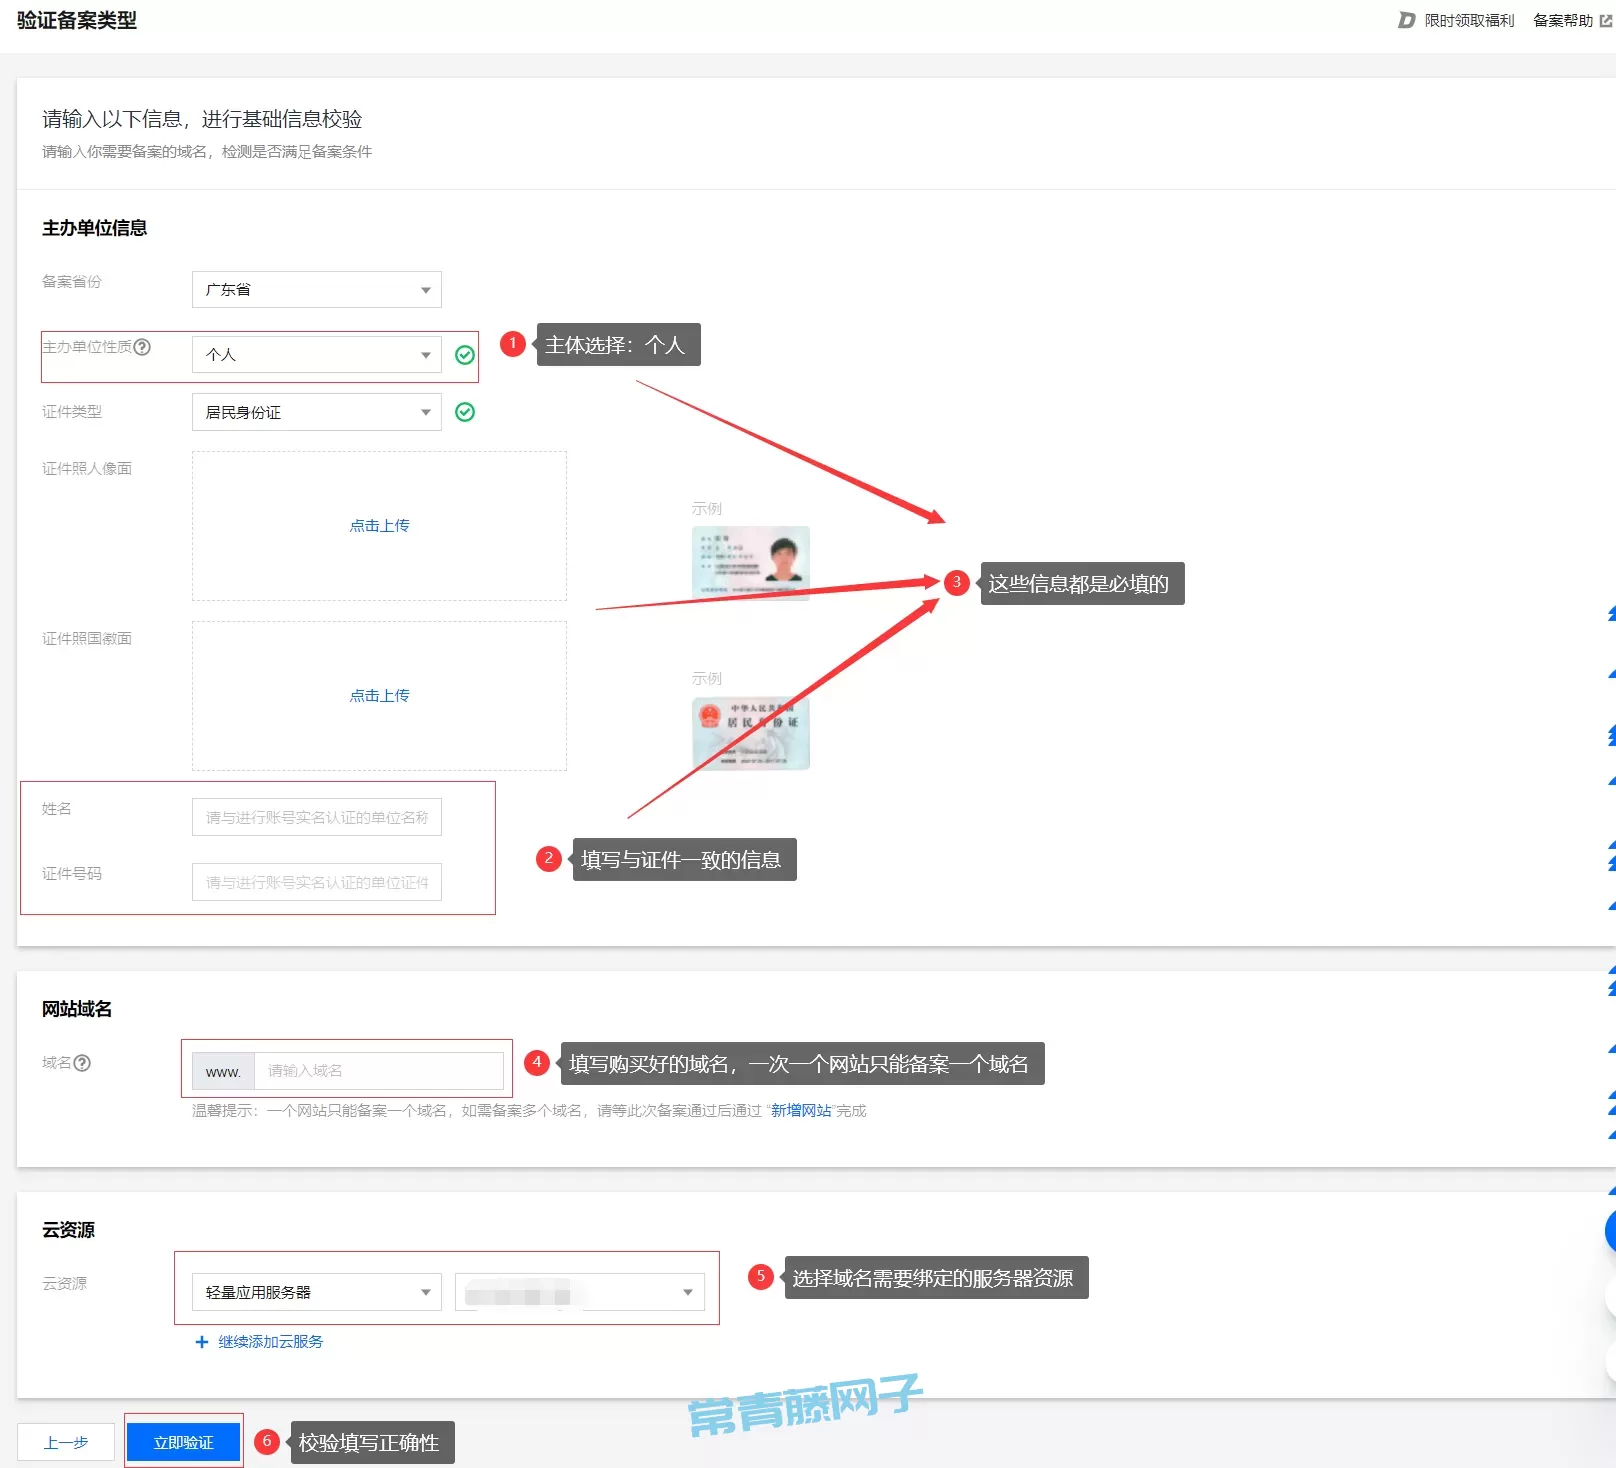Expand the 轻量应用服务器 cloud resource dropdown
1616x1468 pixels.
click(x=316, y=1292)
